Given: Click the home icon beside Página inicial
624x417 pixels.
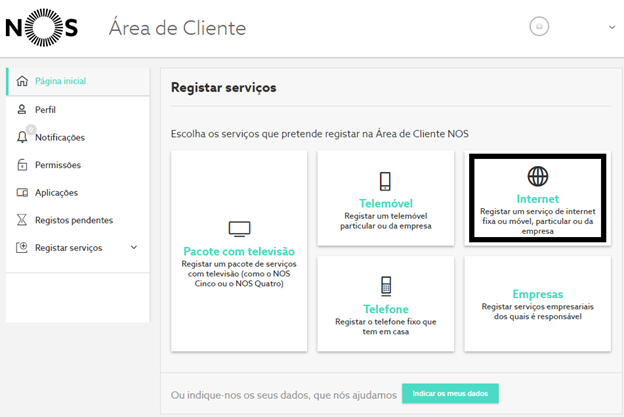Looking at the screenshot, I should (22, 81).
